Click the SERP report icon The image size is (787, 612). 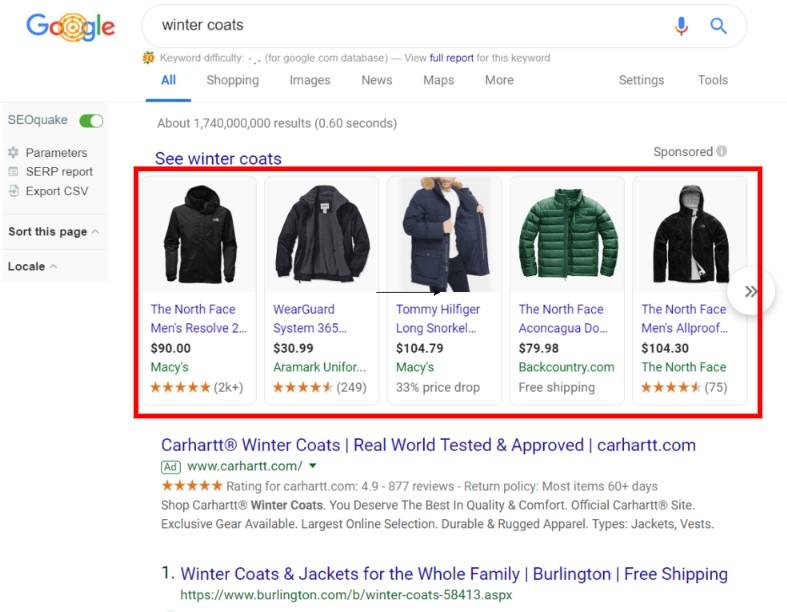(x=13, y=172)
